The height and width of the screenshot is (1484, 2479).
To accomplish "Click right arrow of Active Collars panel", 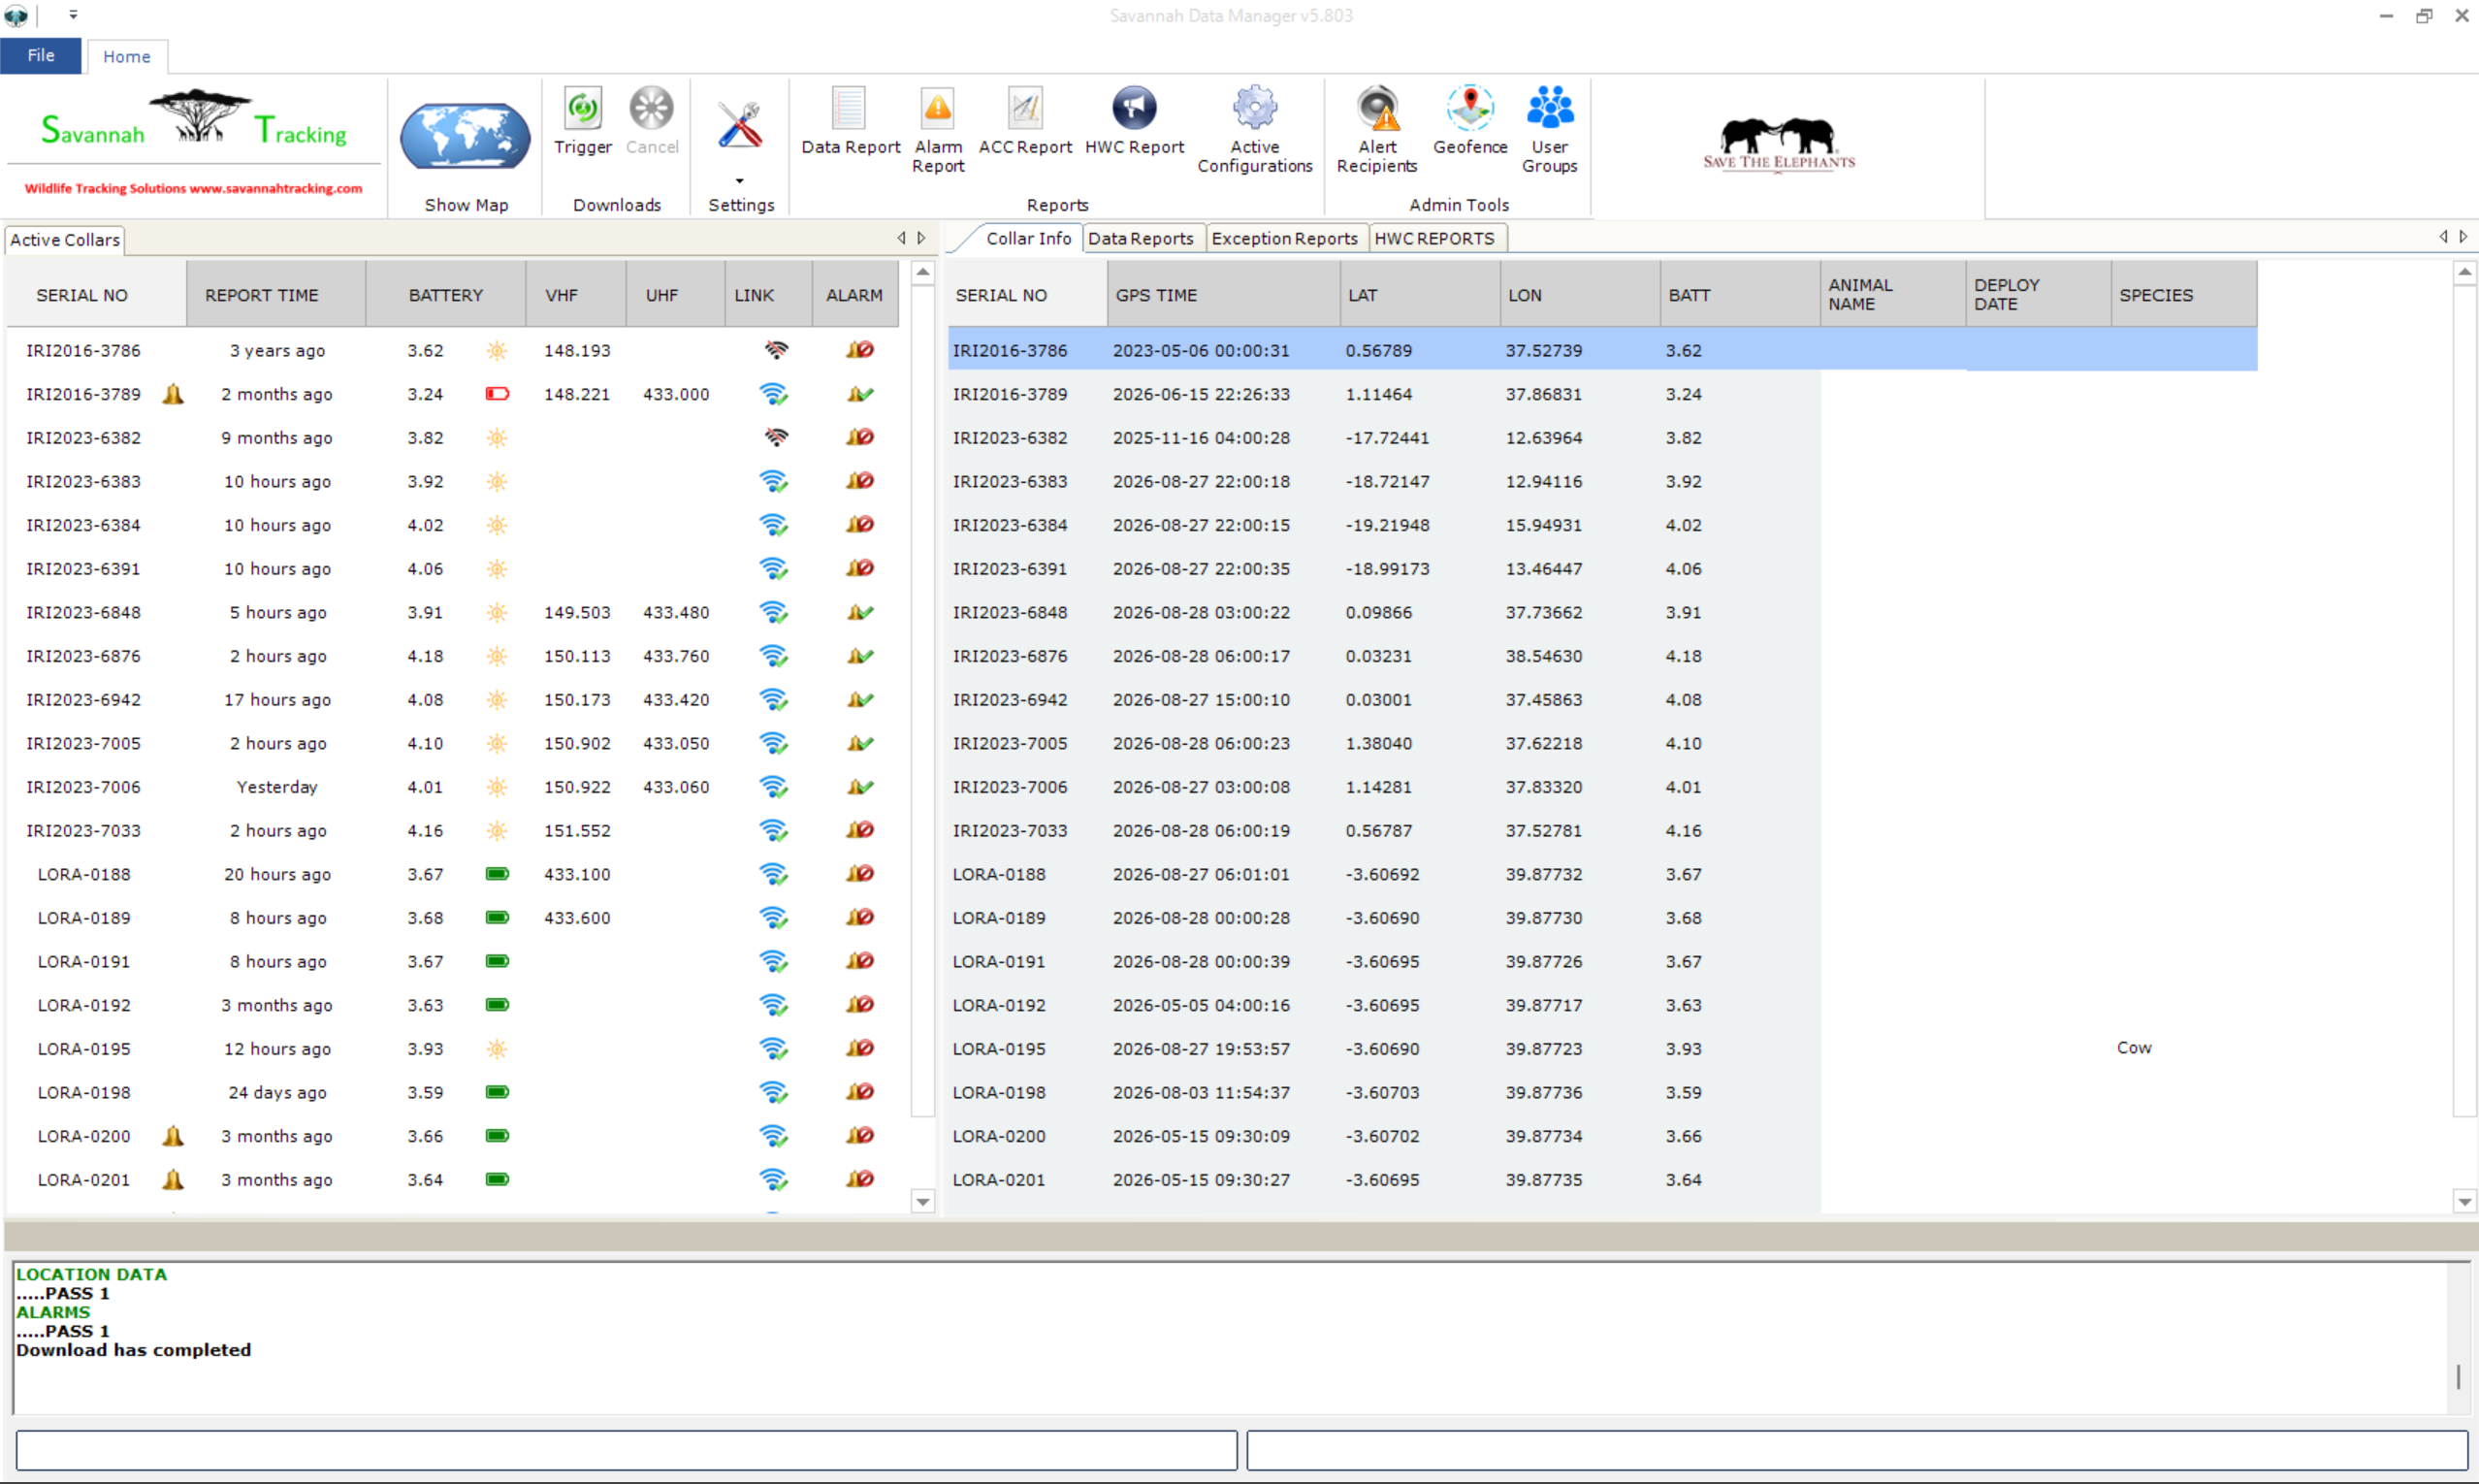I will click(x=921, y=238).
